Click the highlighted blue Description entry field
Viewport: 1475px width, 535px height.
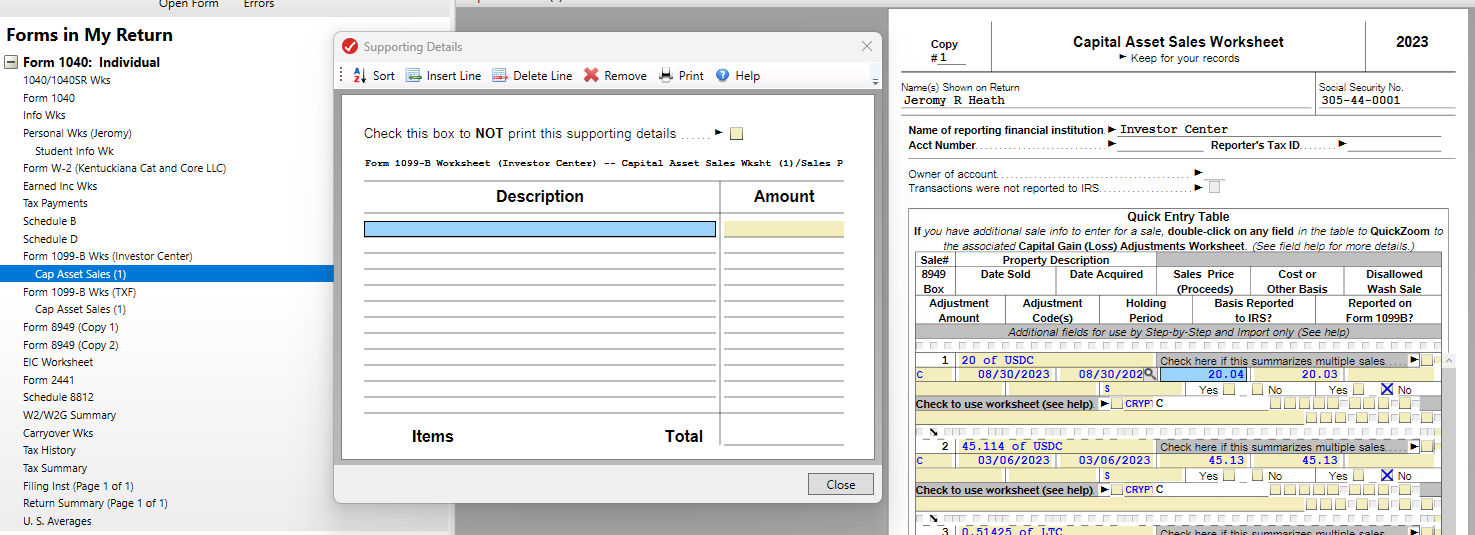coord(539,229)
